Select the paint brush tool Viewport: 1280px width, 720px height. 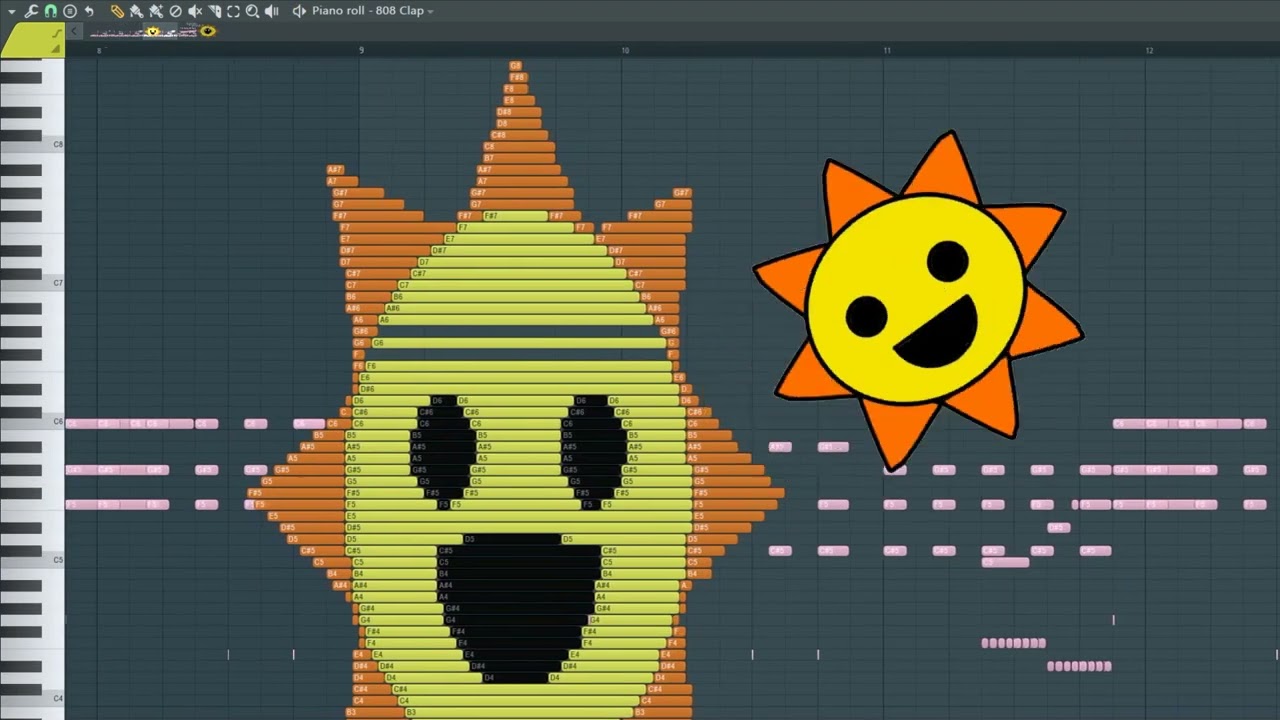[137, 11]
